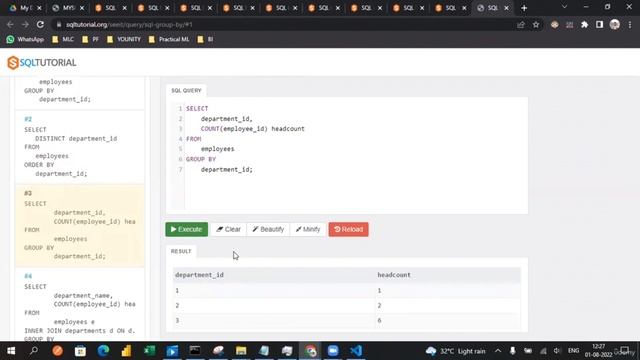640x360 pixels.
Task: Open the PF bookmarks folder
Action: [x=91, y=39]
